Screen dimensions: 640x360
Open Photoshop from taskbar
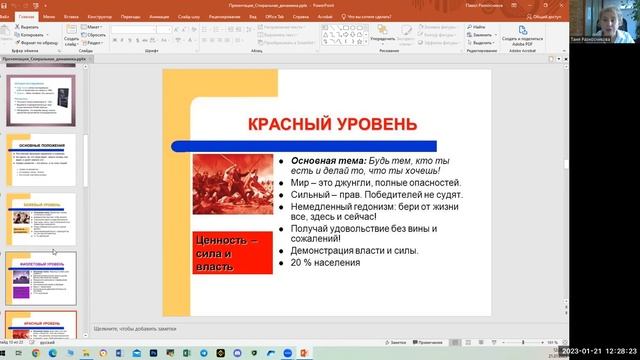coord(153,353)
